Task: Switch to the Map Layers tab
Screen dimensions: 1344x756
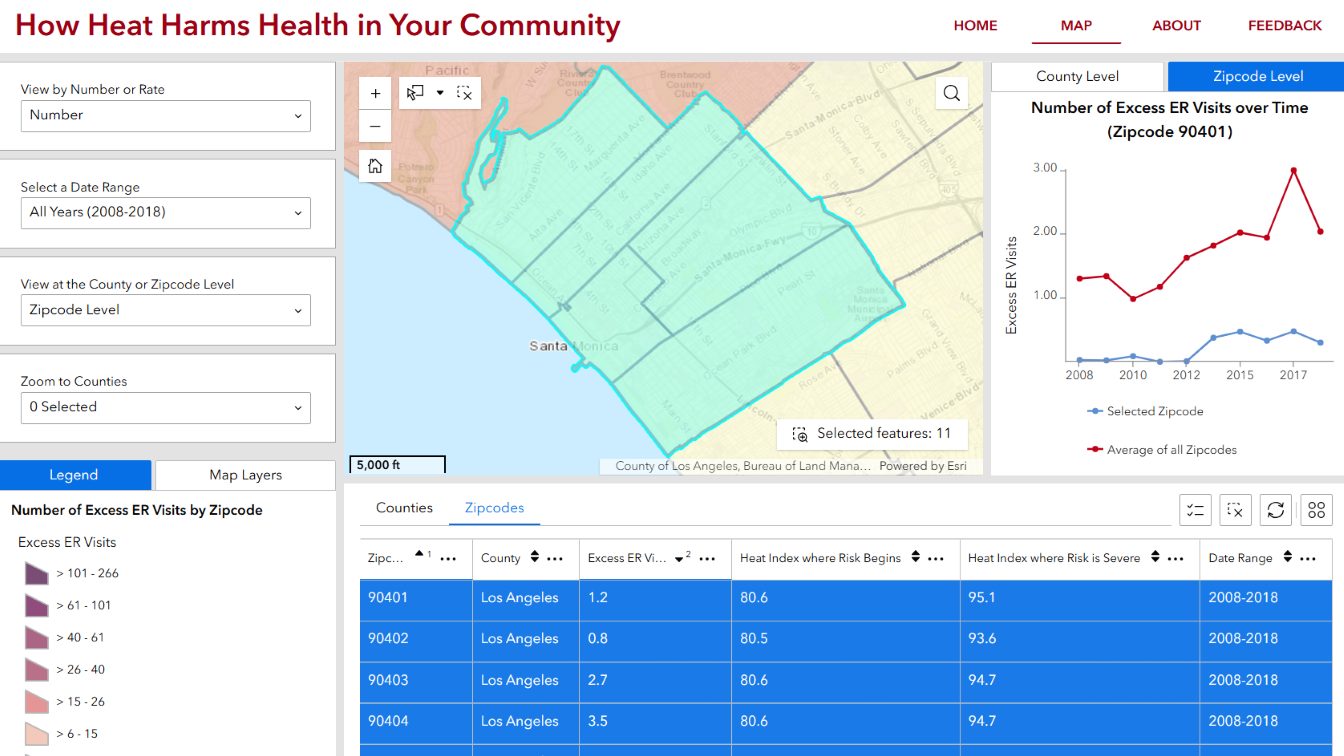Action: [x=245, y=475]
